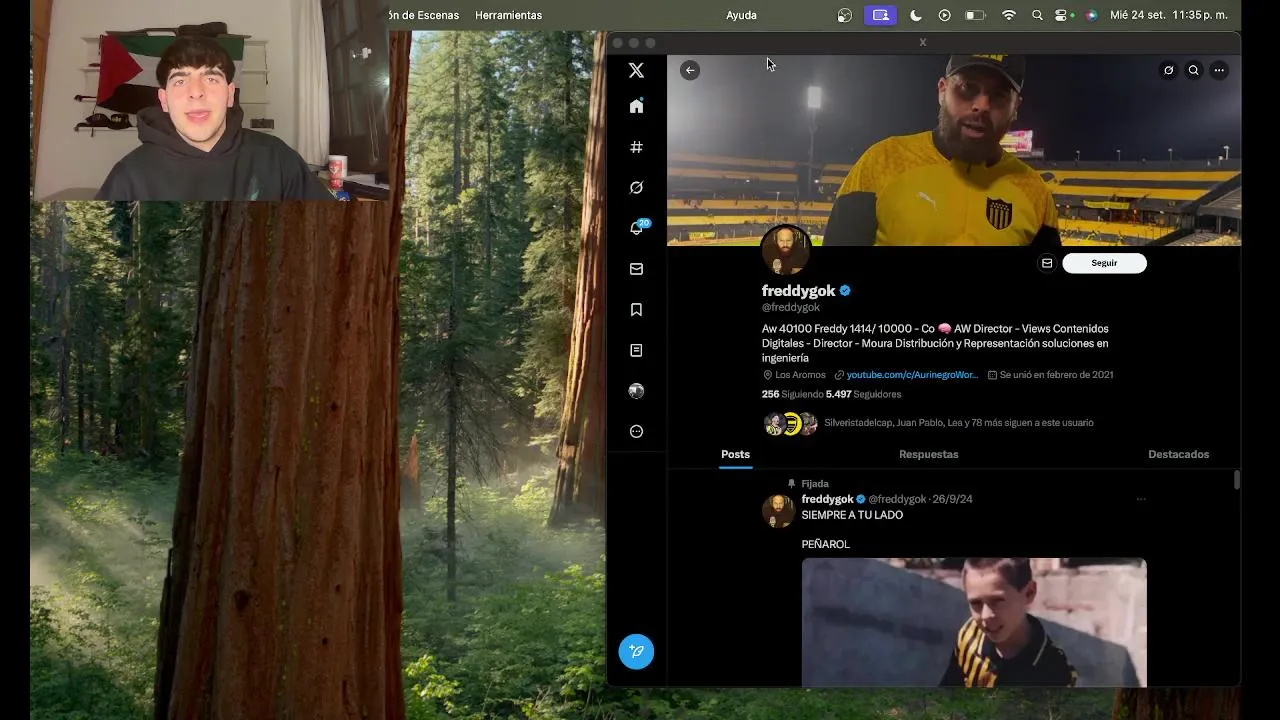Image resolution: width=1280 pixels, height=720 pixels.
Task: Go to Home in the X sidebar
Action: (636, 106)
